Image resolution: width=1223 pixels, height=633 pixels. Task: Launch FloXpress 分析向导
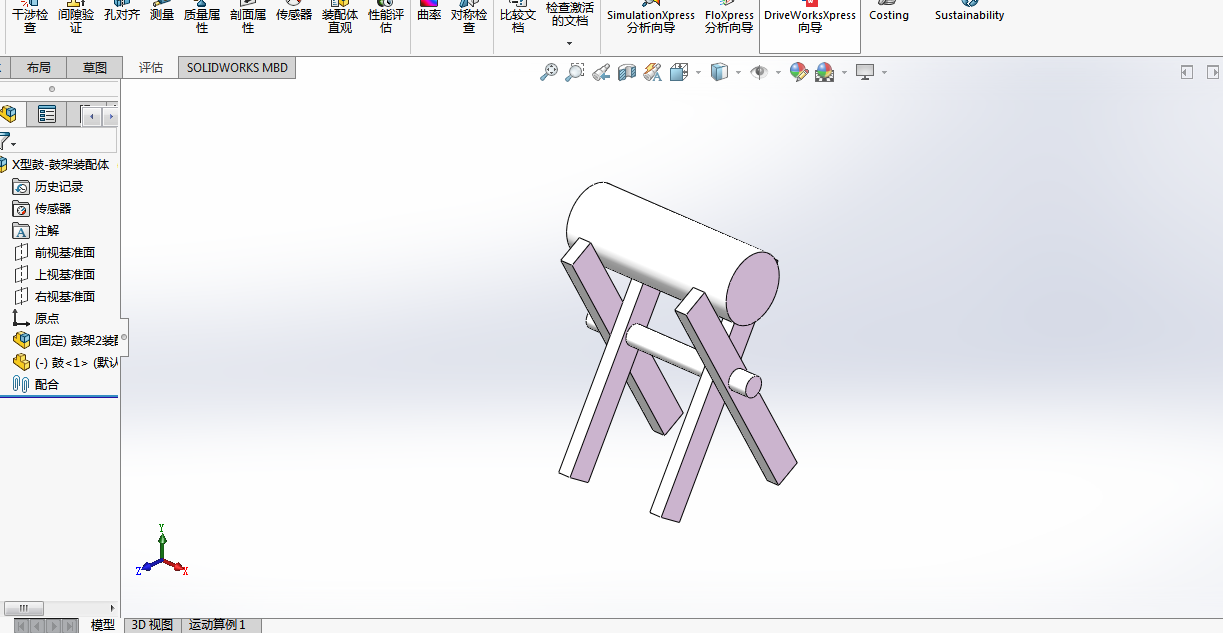click(x=729, y=17)
